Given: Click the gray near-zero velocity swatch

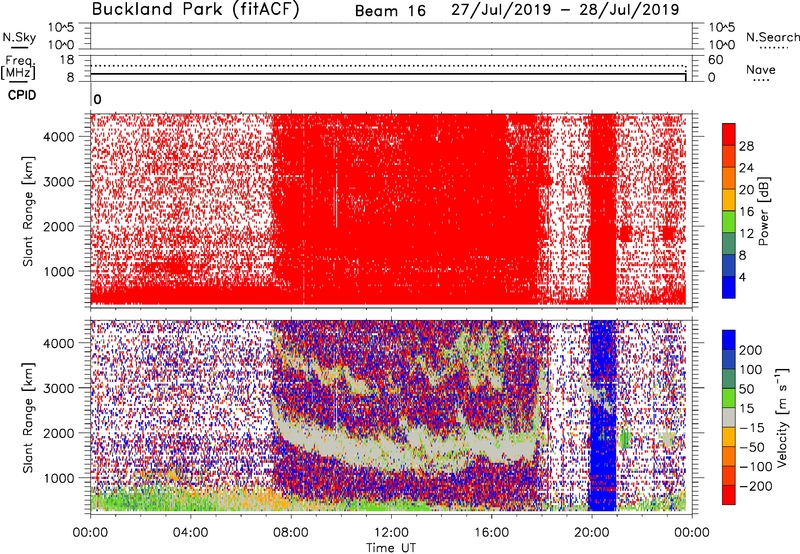Looking at the screenshot, I should point(729,417).
